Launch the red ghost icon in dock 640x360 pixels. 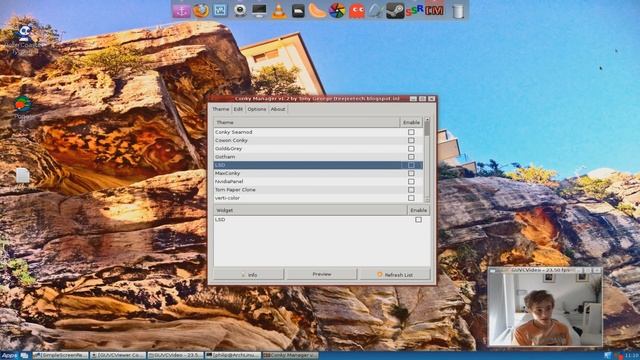coord(357,11)
